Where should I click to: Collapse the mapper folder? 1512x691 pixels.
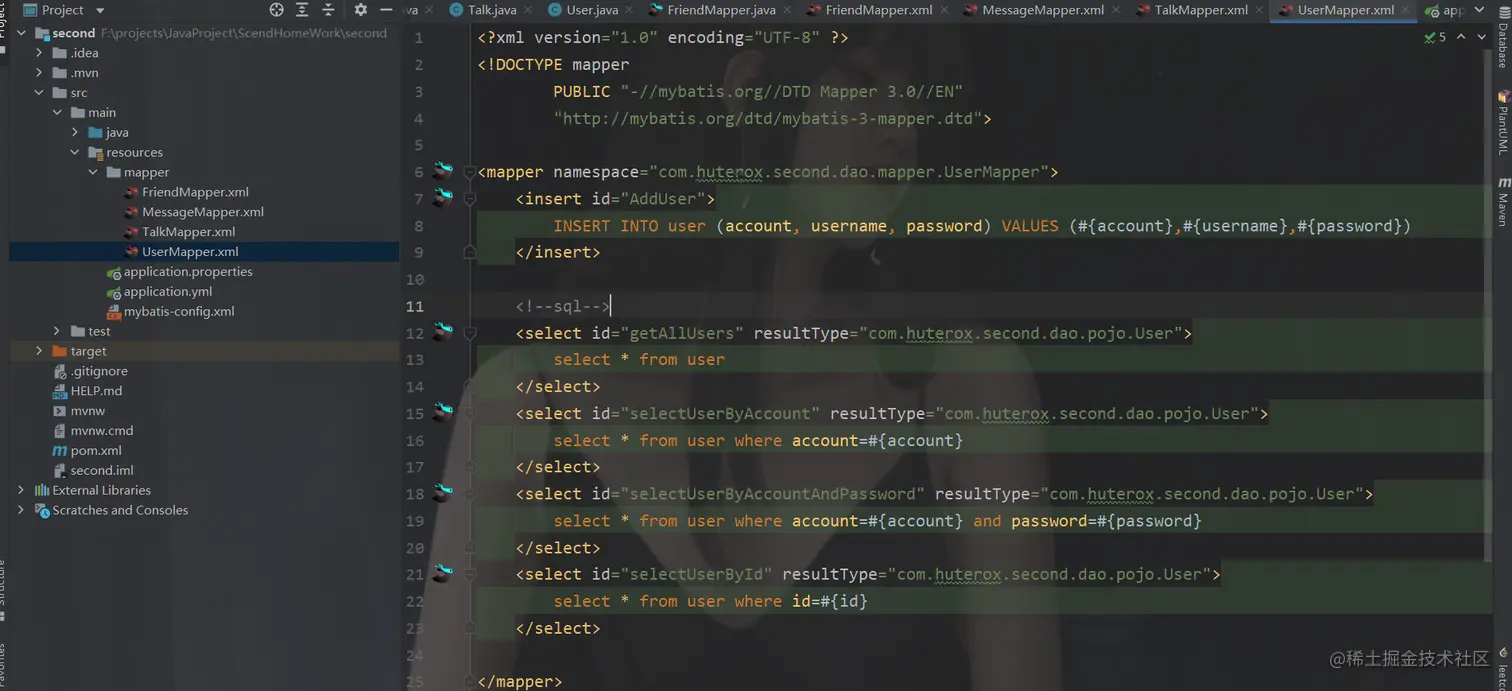93,172
